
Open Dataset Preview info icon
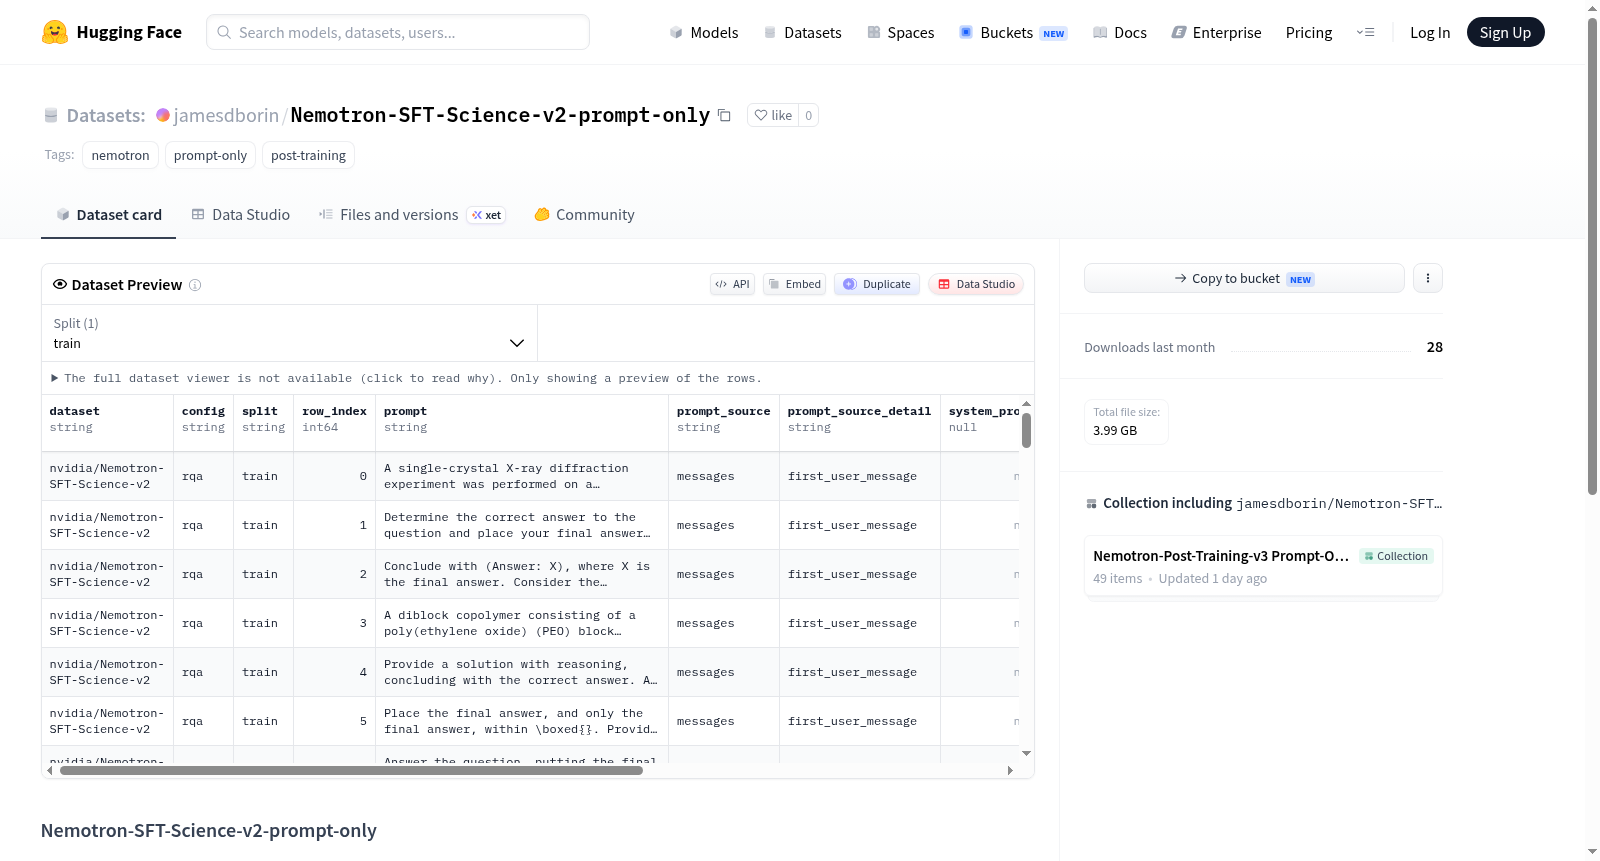tap(195, 285)
